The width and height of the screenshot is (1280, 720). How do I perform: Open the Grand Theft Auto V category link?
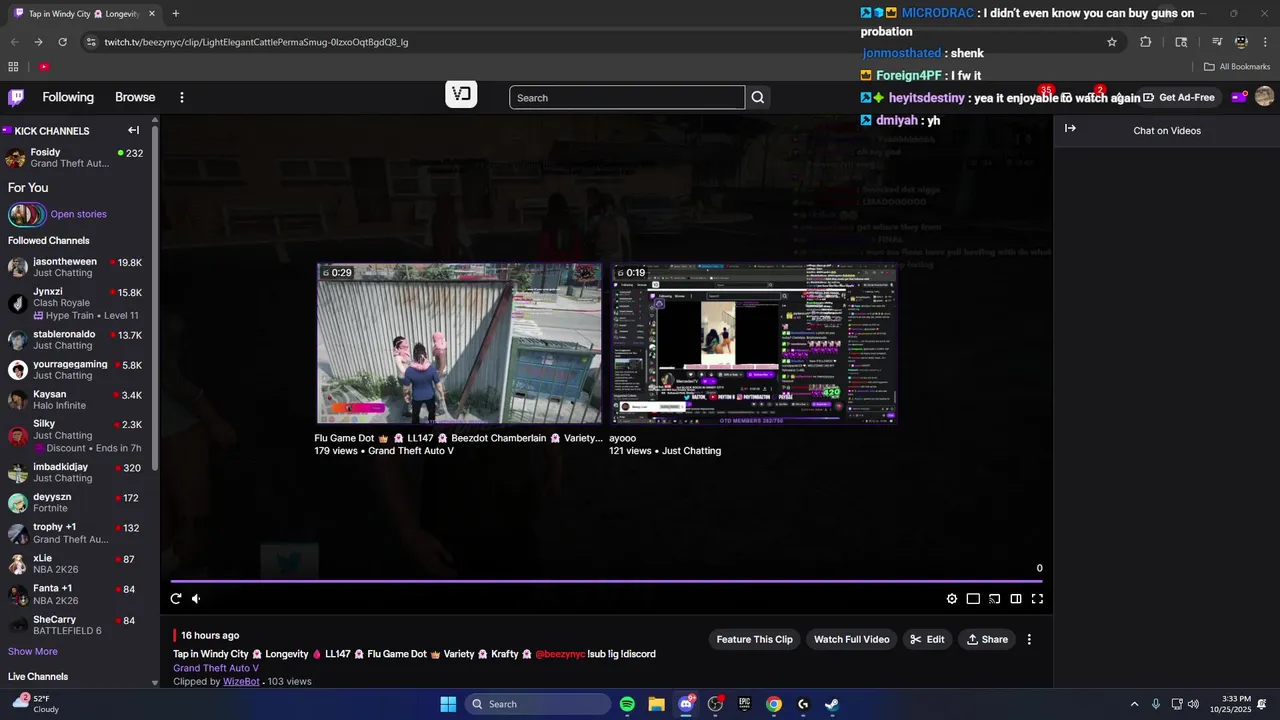click(216, 668)
